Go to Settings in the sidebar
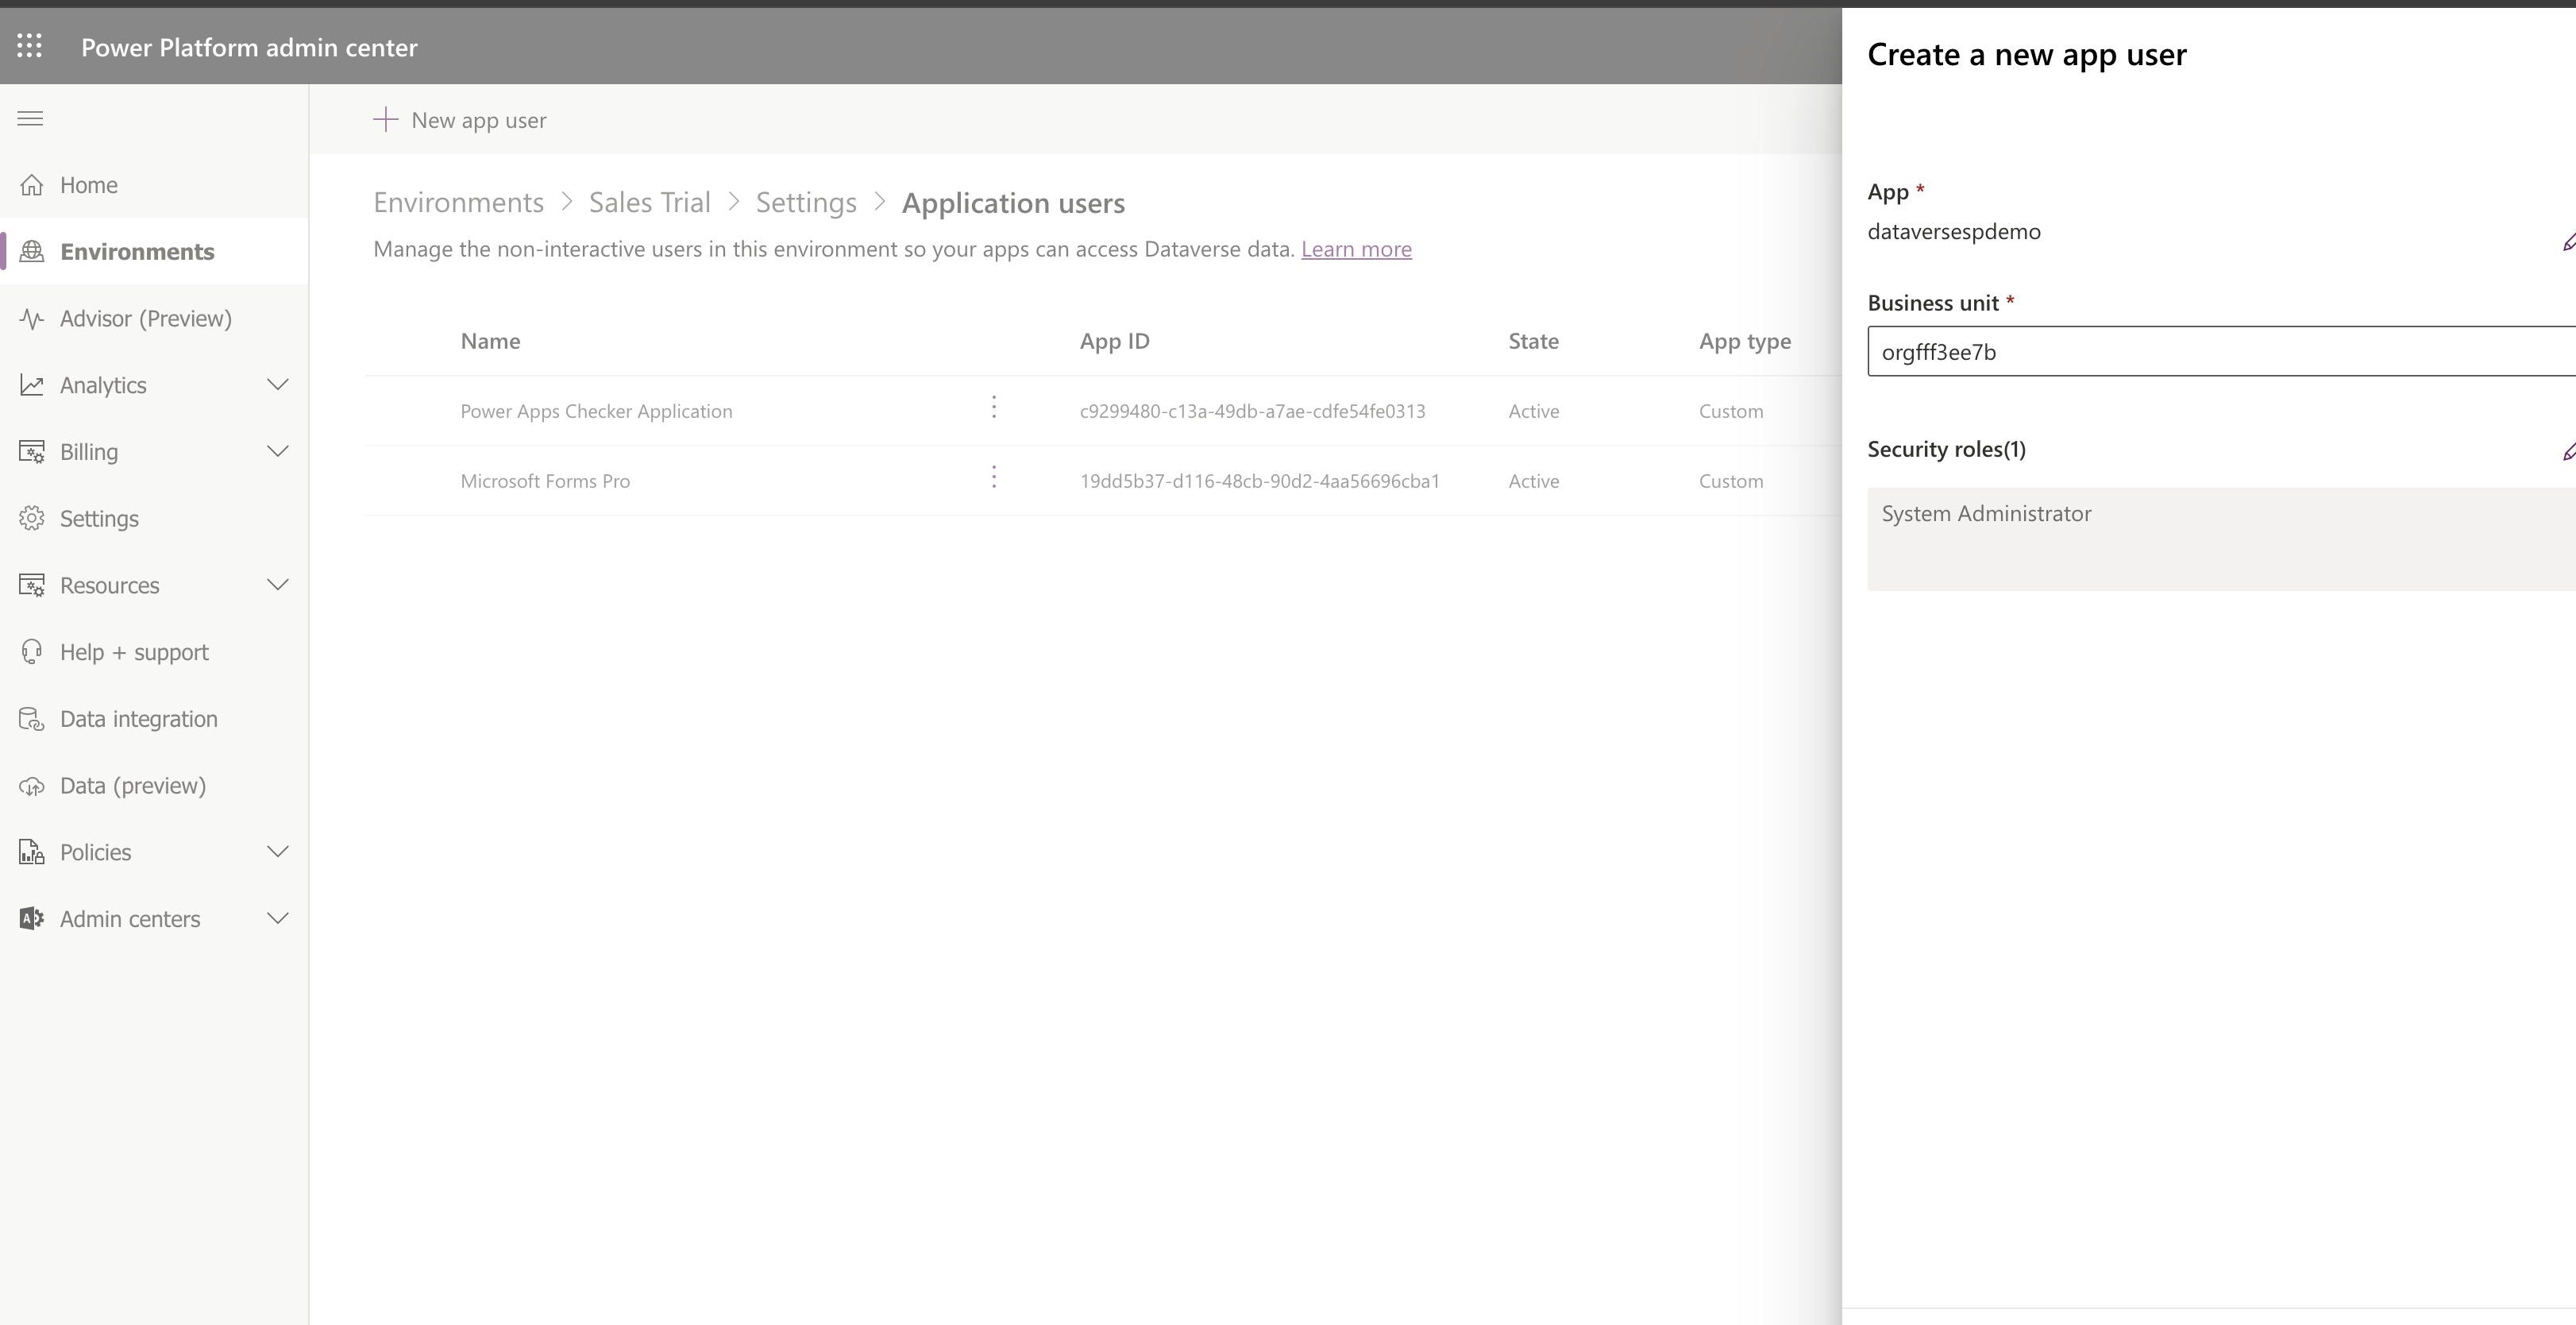2576x1325 pixels. tap(154, 518)
